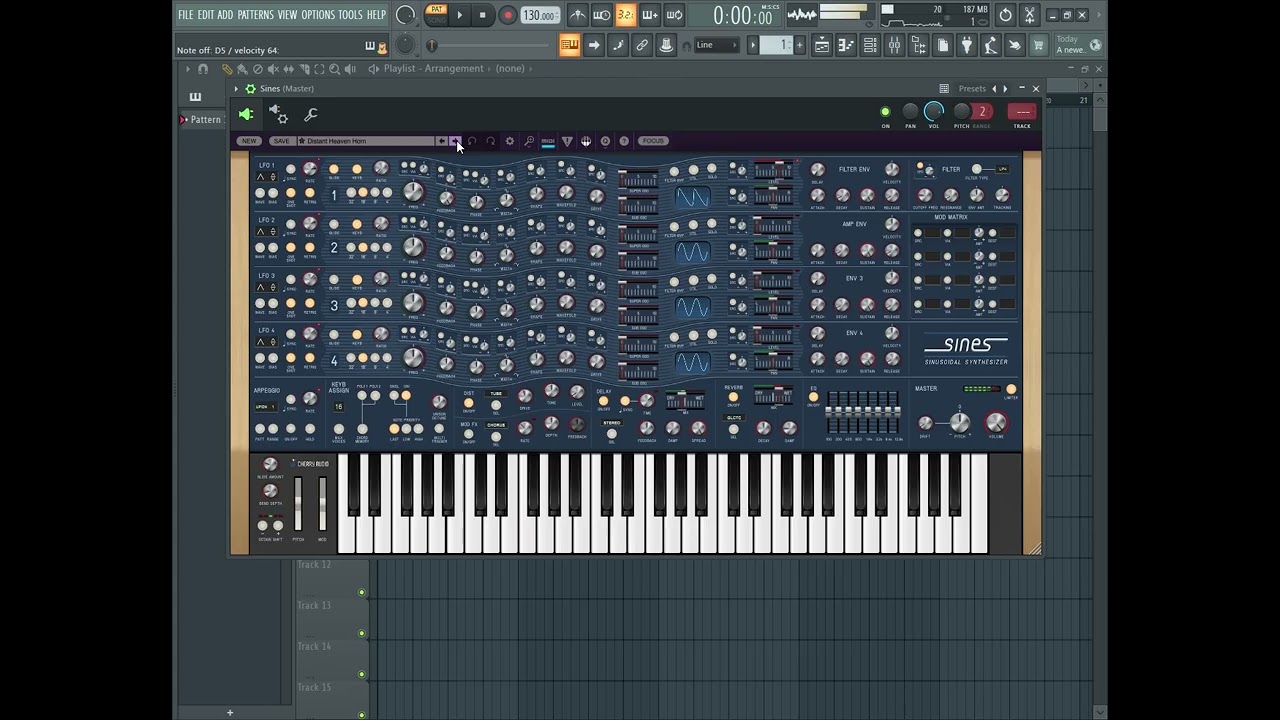The height and width of the screenshot is (720, 1280).
Task: Open the Channel rack view icon
Action: coord(870,45)
